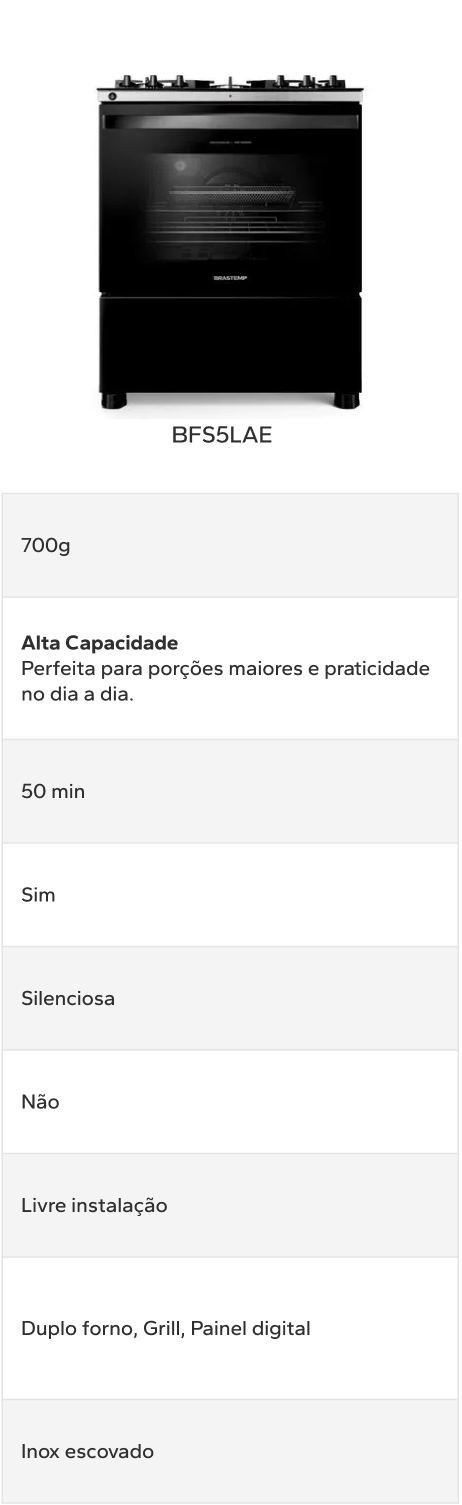Select the 50 min value row
This screenshot has width=462, height=1505.
pyautogui.click(x=230, y=791)
